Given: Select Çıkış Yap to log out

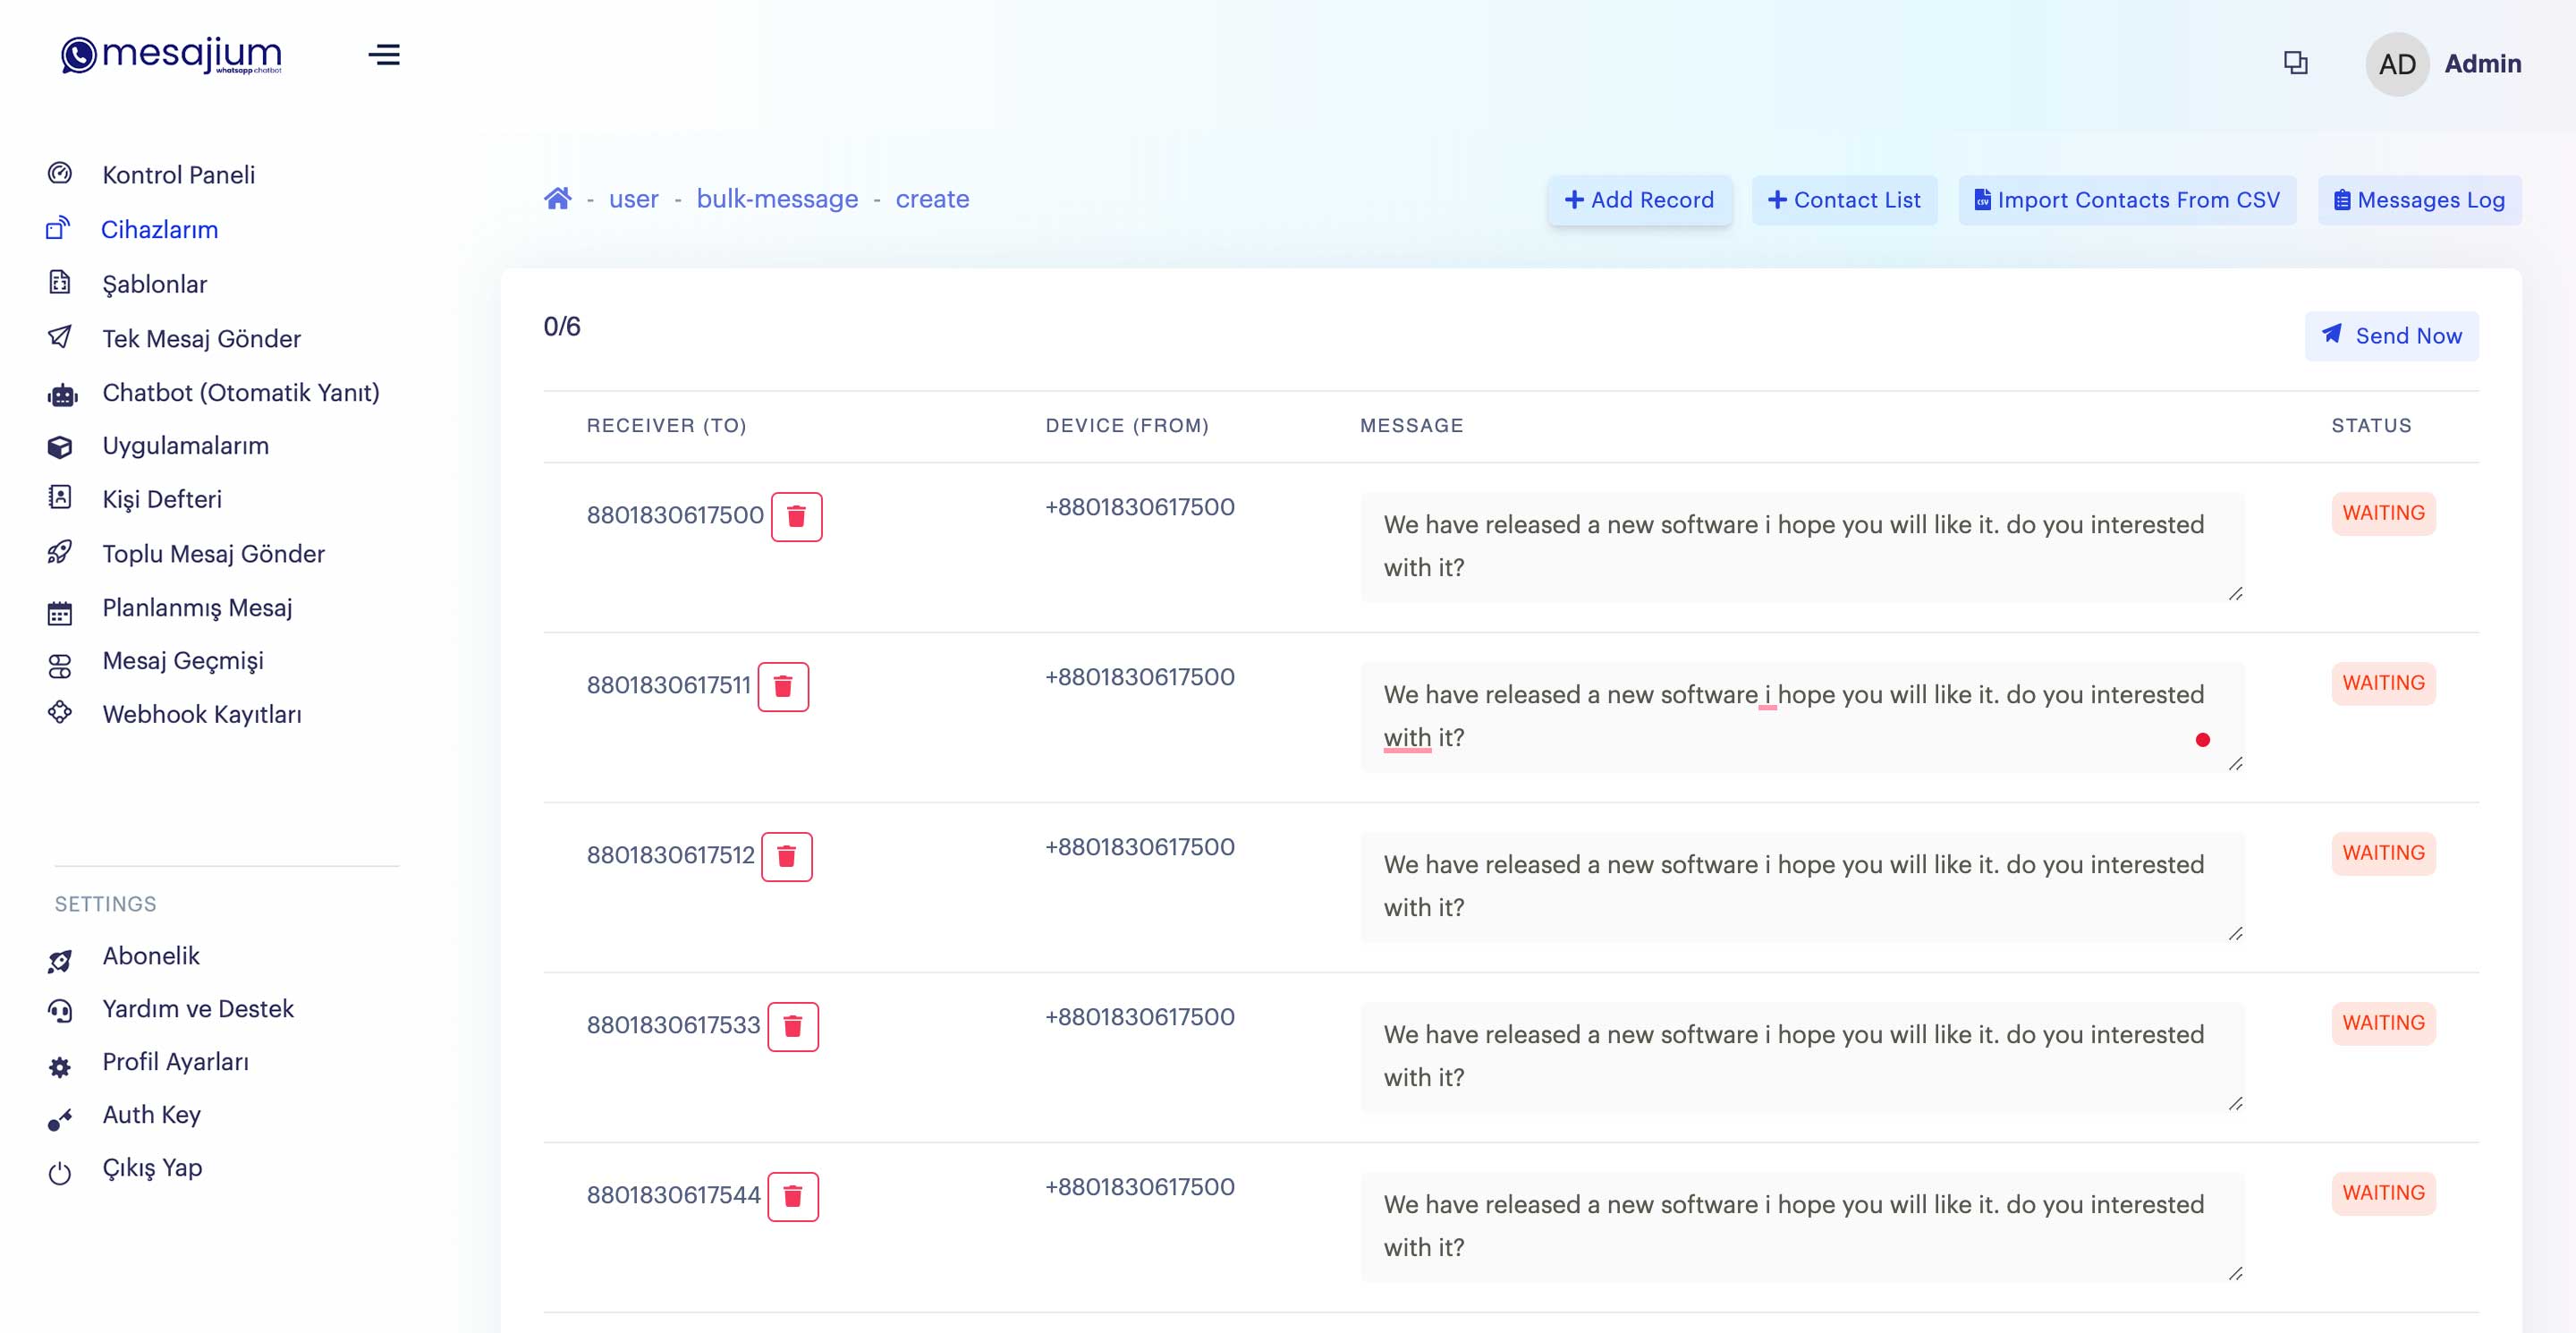Looking at the screenshot, I should click(153, 1168).
